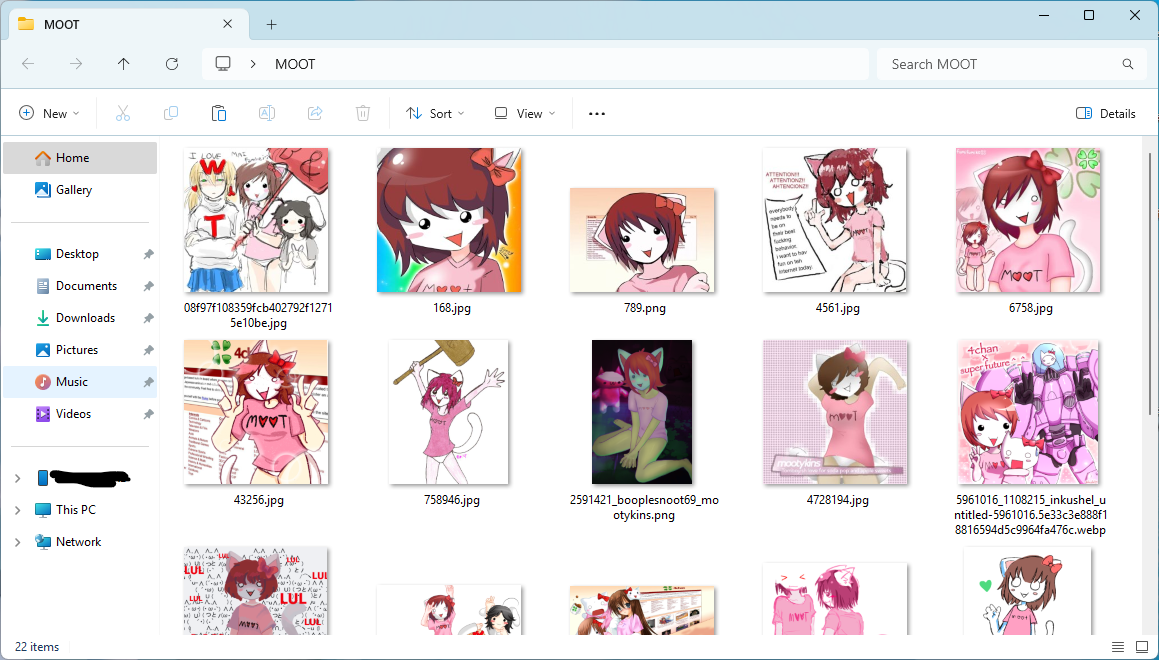1159x660 pixels.
Task: Click the Cut scissors icon
Action: tap(123, 113)
